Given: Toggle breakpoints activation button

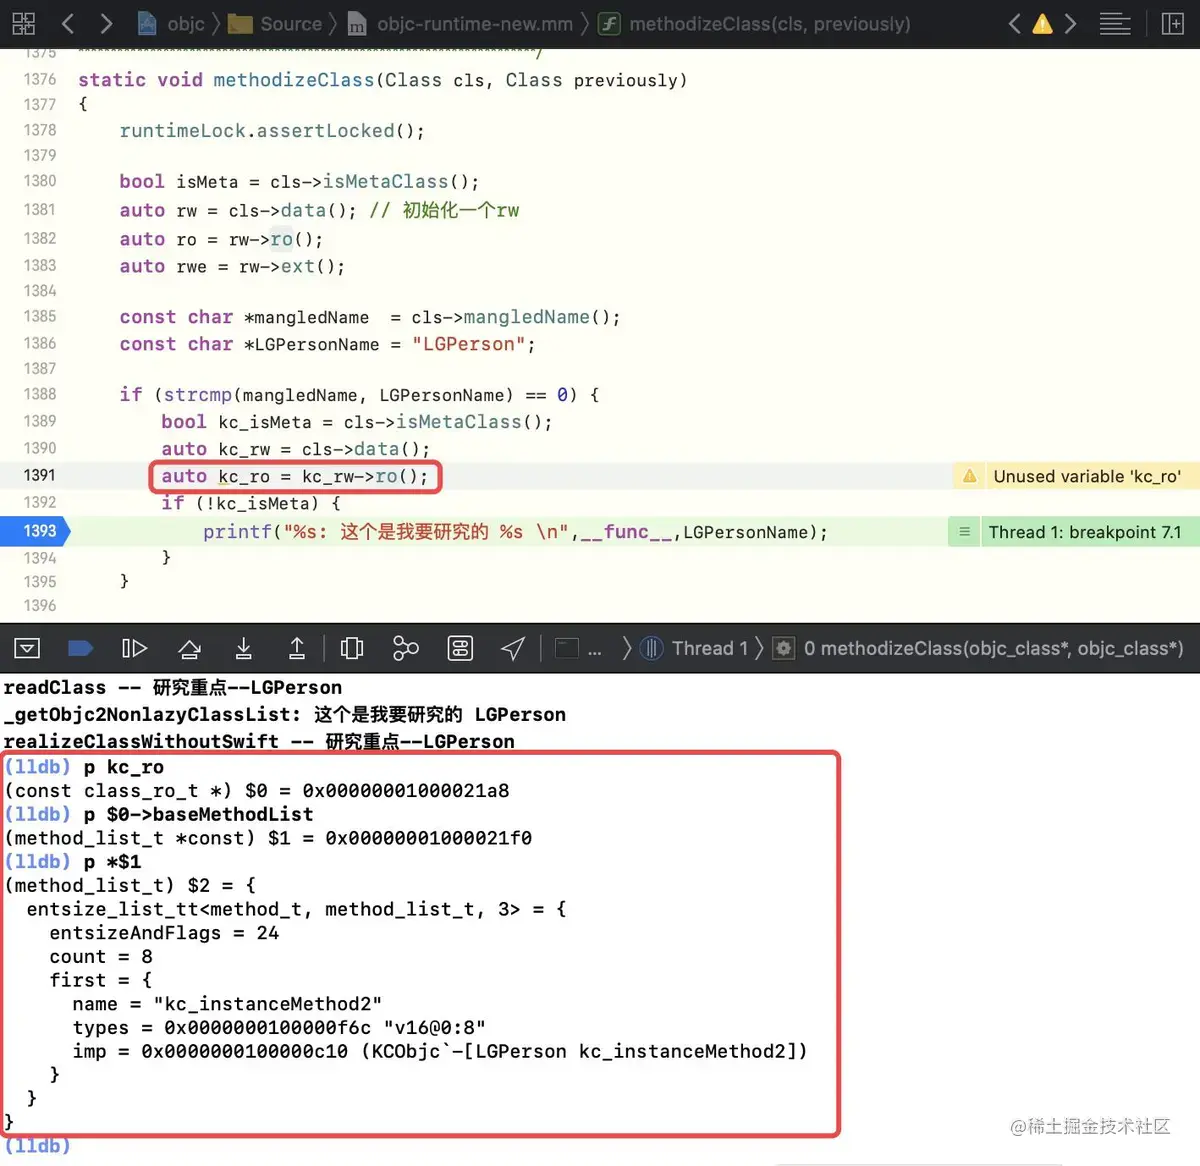Looking at the screenshot, I should [80, 648].
